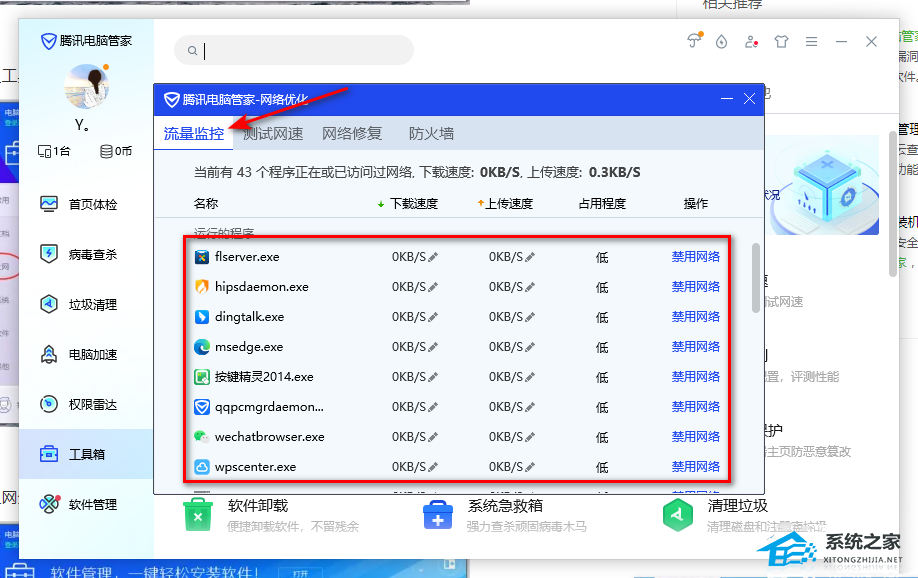Sort by 名称 column header
The image size is (918, 578).
(206, 203)
